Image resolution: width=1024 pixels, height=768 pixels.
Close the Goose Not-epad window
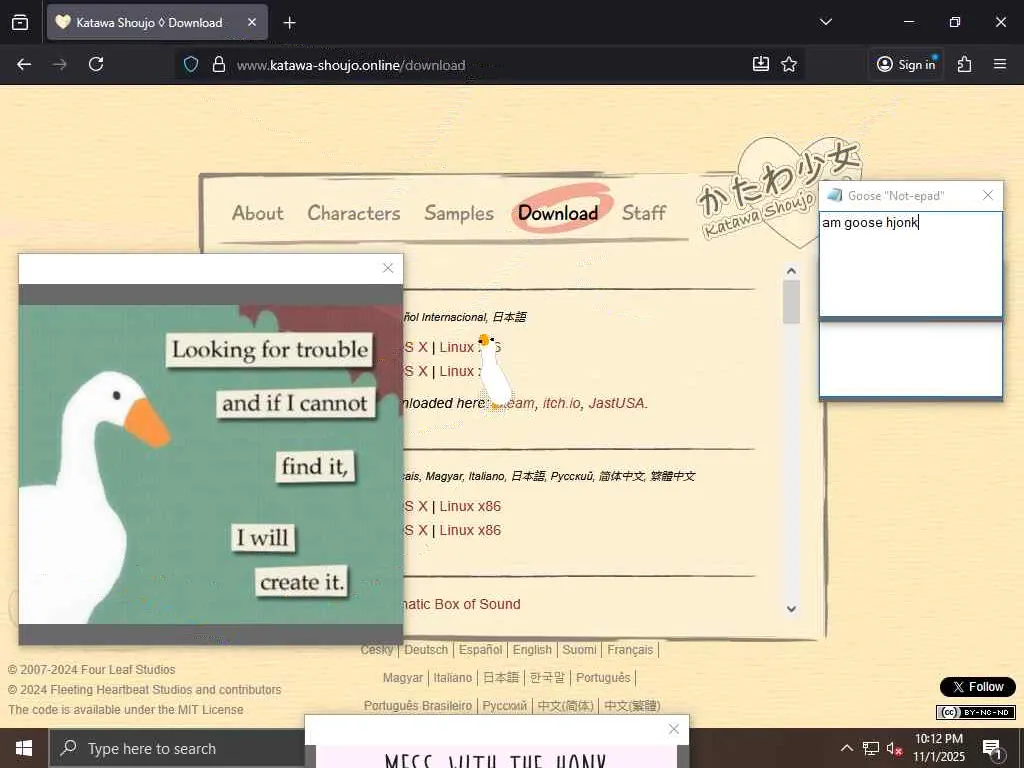pyautogui.click(x=987, y=195)
